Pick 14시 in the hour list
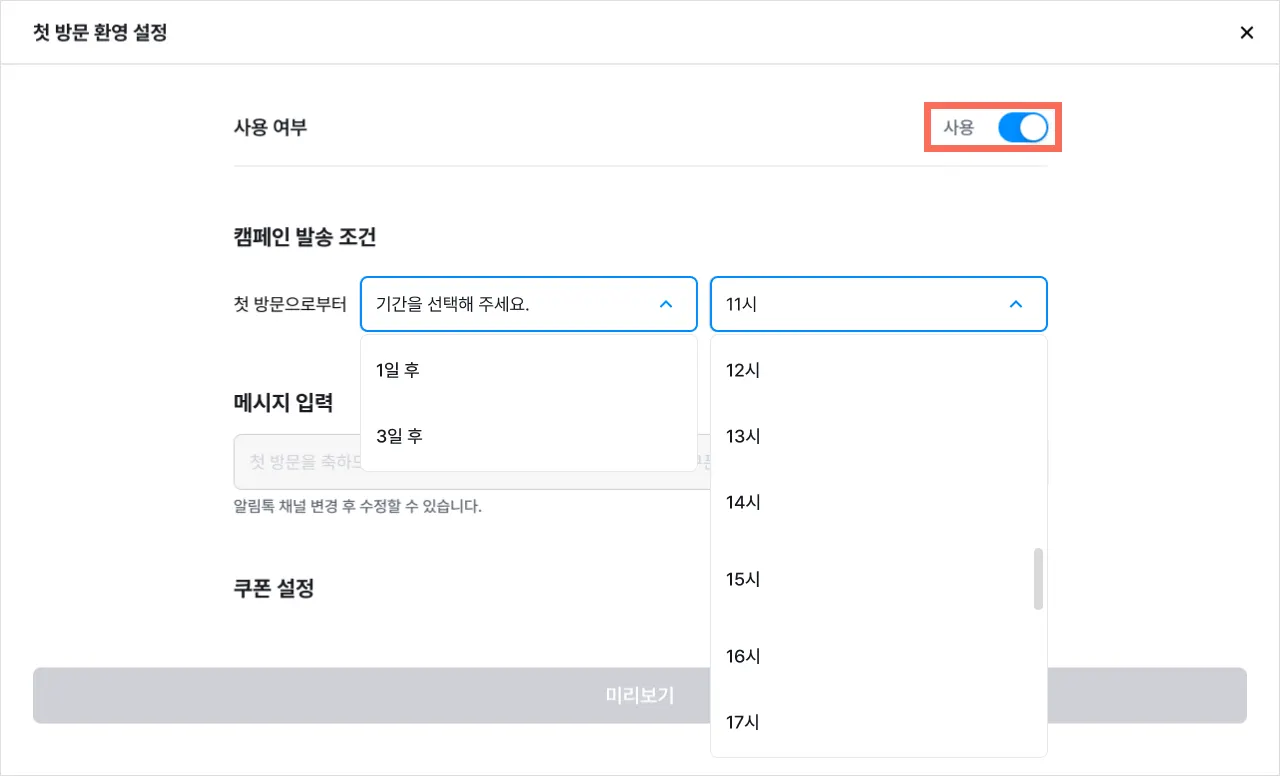Image resolution: width=1280 pixels, height=776 pixels. pyautogui.click(x=743, y=502)
